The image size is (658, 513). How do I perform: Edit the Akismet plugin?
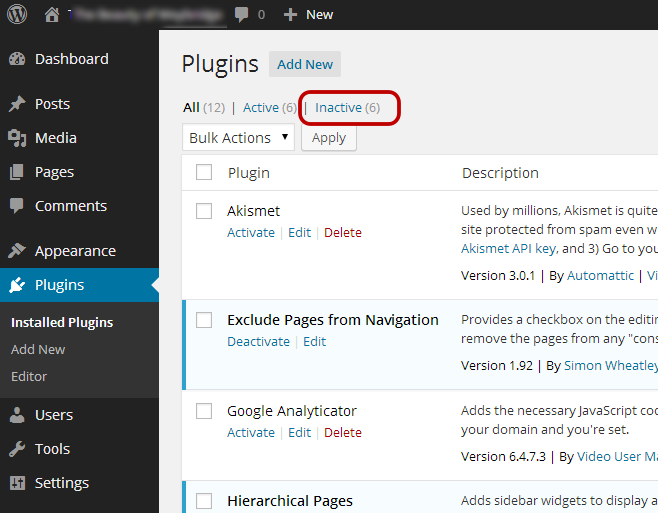[x=300, y=232]
